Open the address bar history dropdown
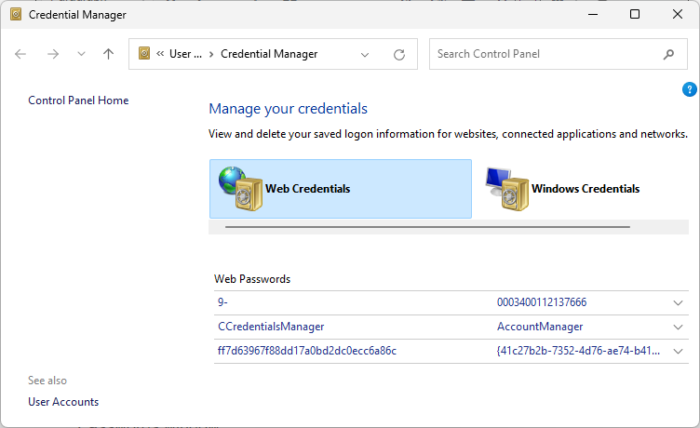 tap(365, 54)
